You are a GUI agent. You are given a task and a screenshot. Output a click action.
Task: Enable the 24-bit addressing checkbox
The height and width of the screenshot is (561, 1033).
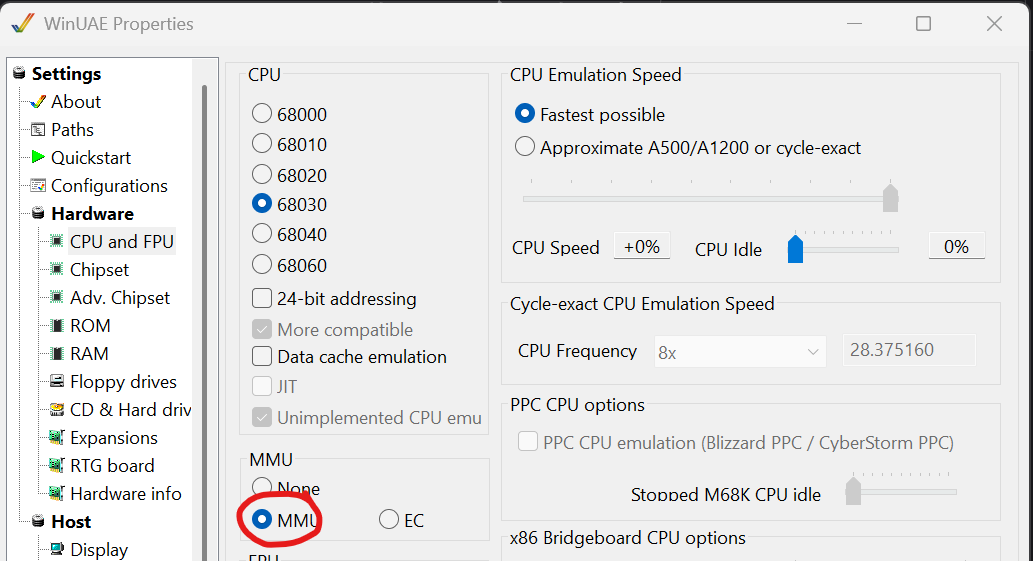(262, 298)
